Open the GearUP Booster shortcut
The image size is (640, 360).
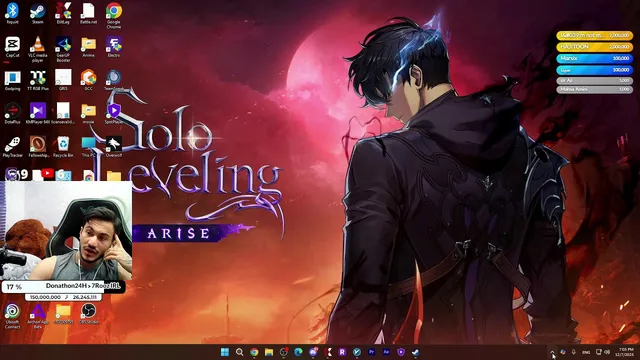[x=63, y=49]
